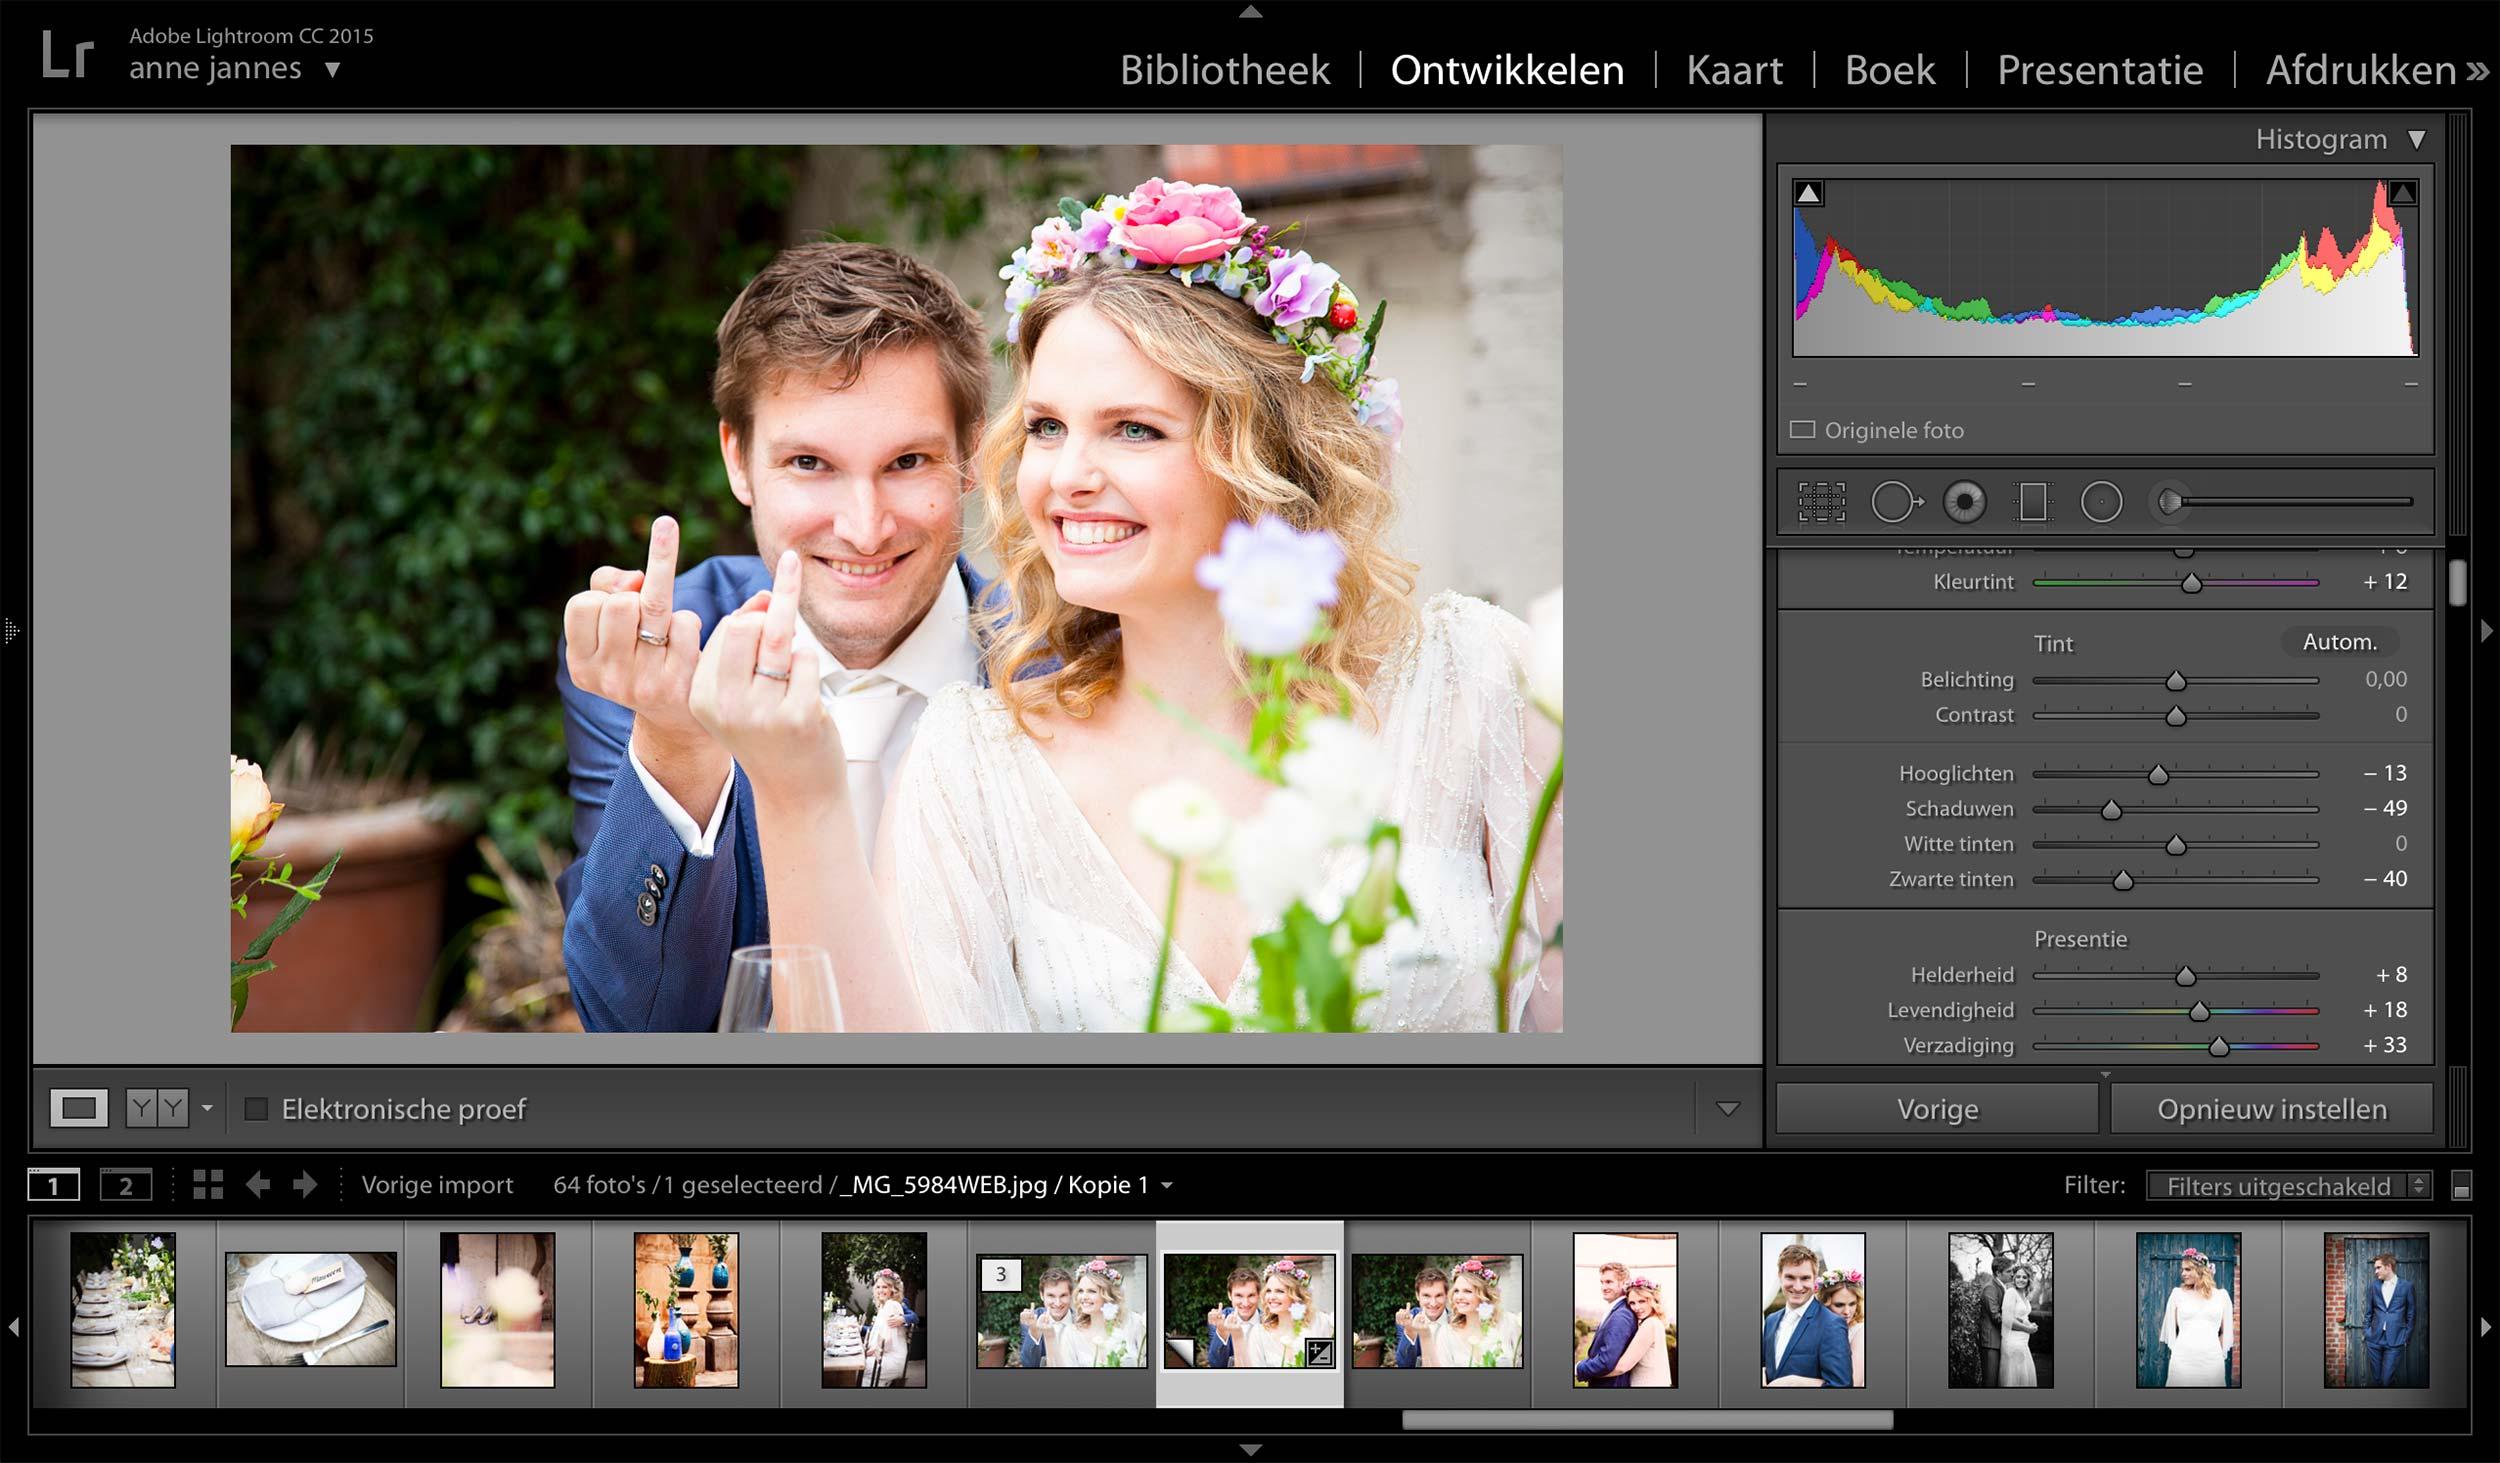Select the Graduated filter tool
2500x1463 pixels.
[x=2033, y=502]
